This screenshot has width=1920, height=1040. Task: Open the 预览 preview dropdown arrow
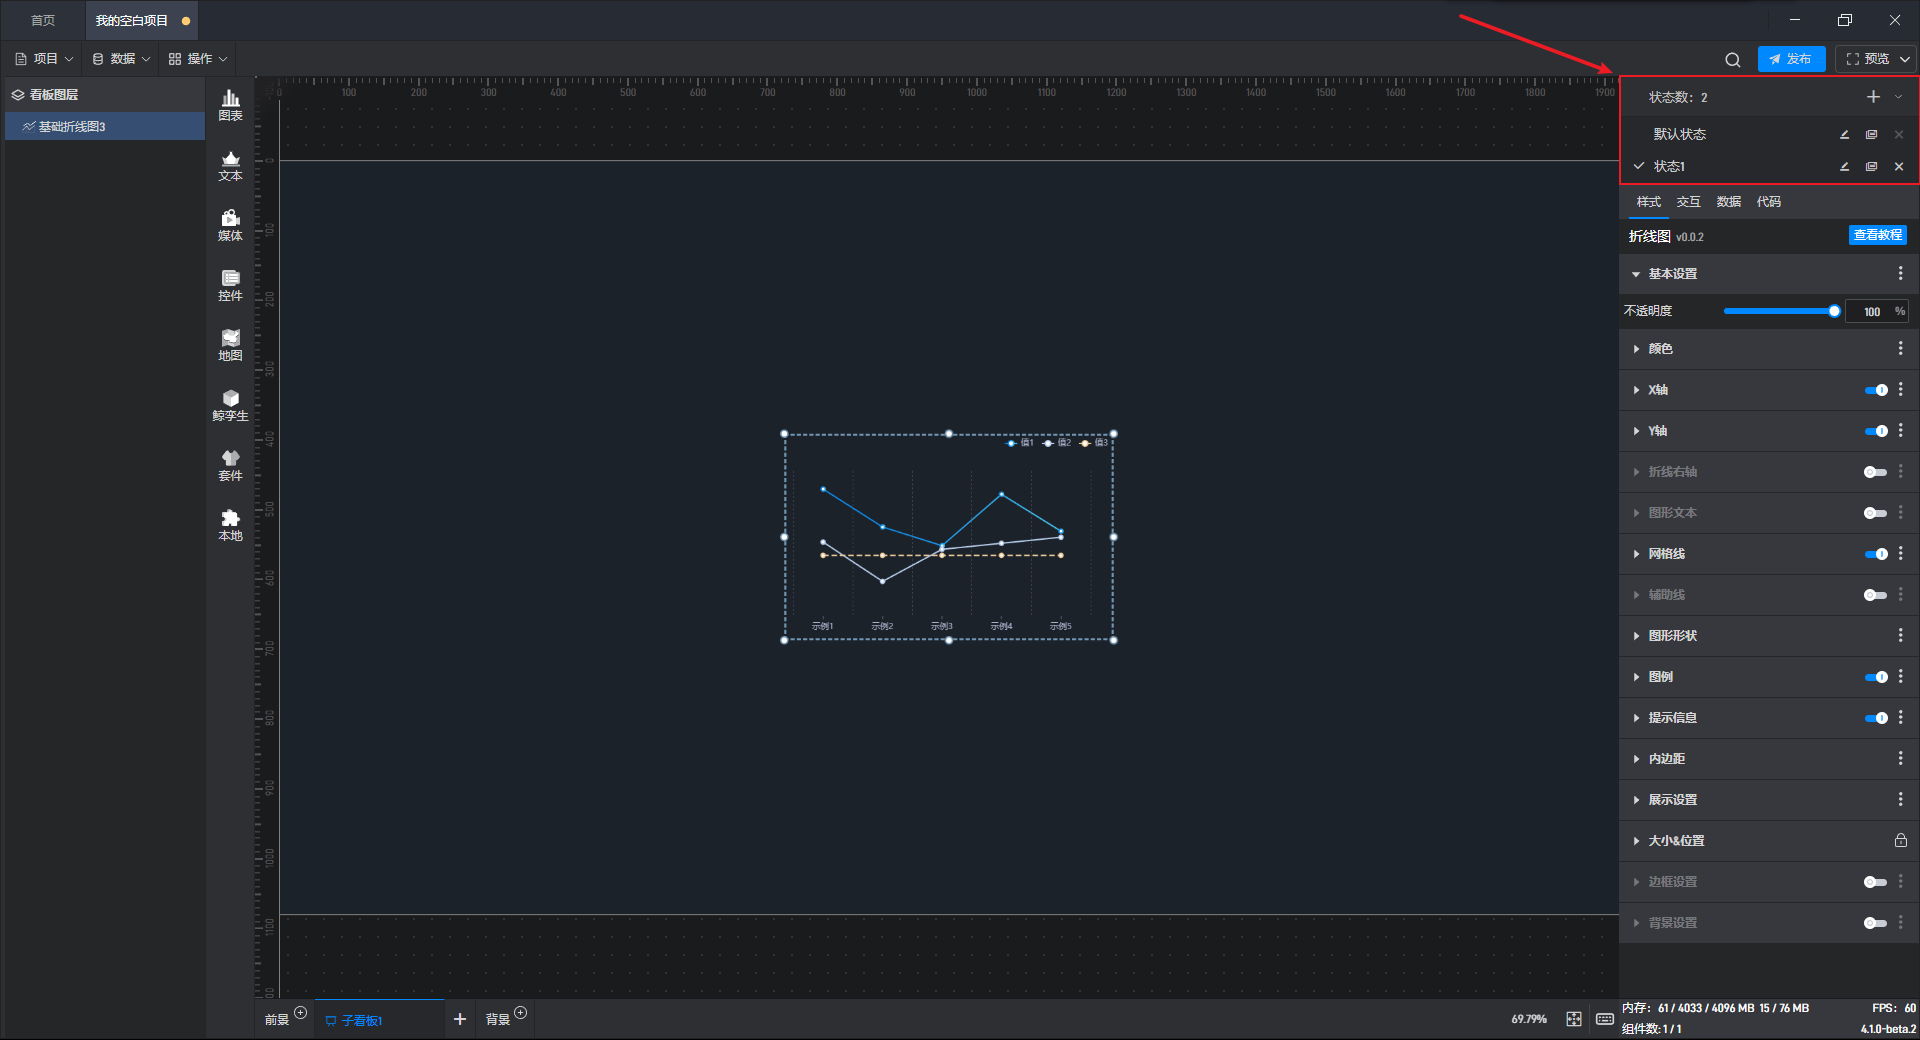point(1906,60)
